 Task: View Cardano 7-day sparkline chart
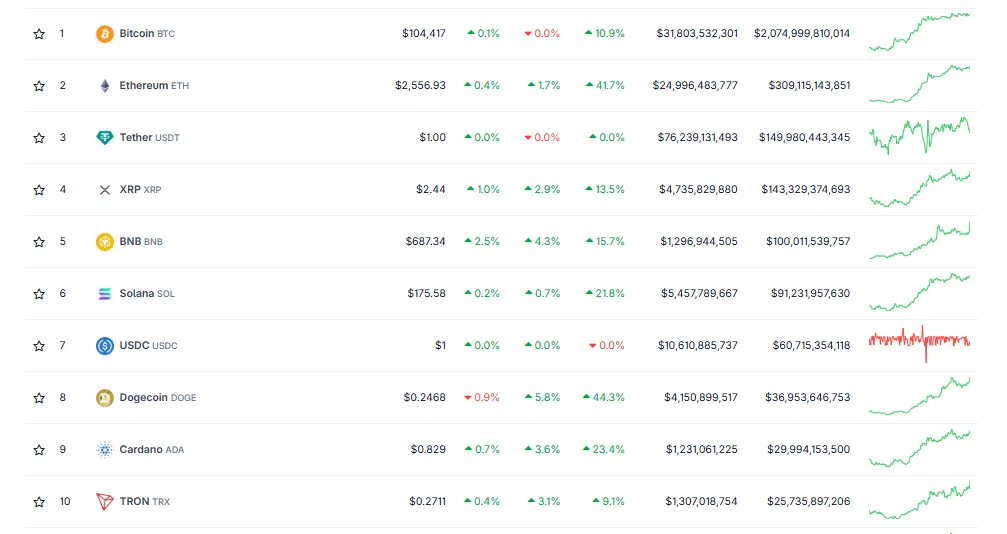pyautogui.click(x=920, y=448)
